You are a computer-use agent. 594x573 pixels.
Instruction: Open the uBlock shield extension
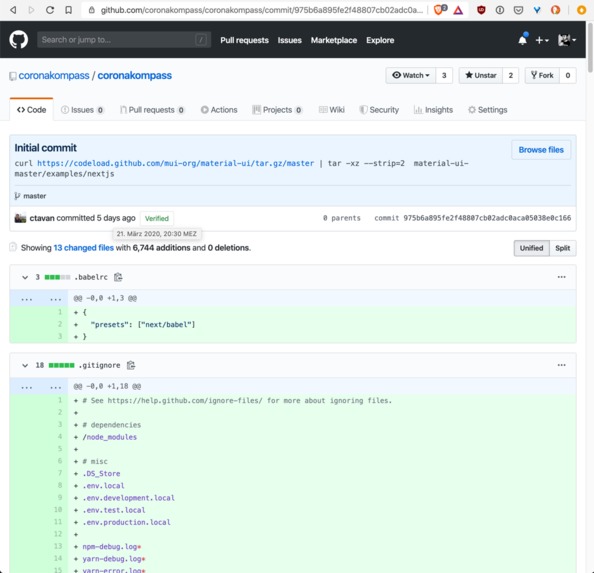click(x=481, y=10)
